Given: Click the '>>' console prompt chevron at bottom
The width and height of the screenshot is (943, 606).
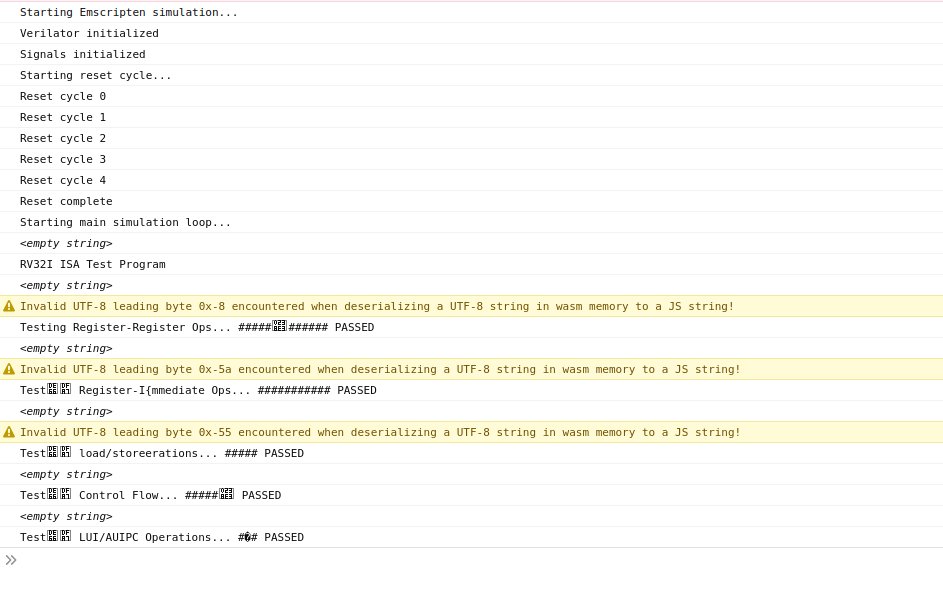Looking at the screenshot, I should pos(11,560).
